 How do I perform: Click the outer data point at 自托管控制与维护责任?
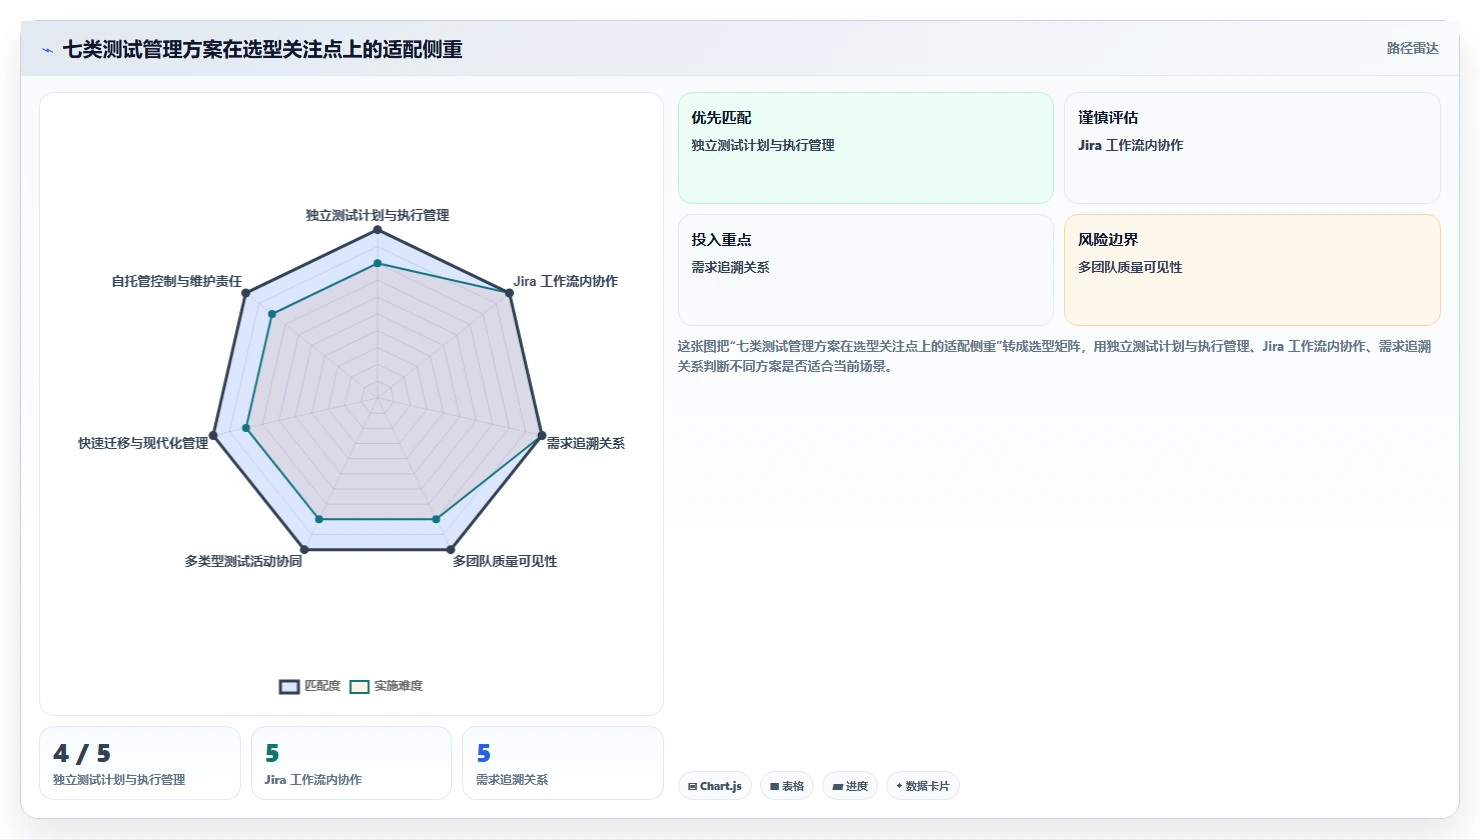(x=245, y=293)
